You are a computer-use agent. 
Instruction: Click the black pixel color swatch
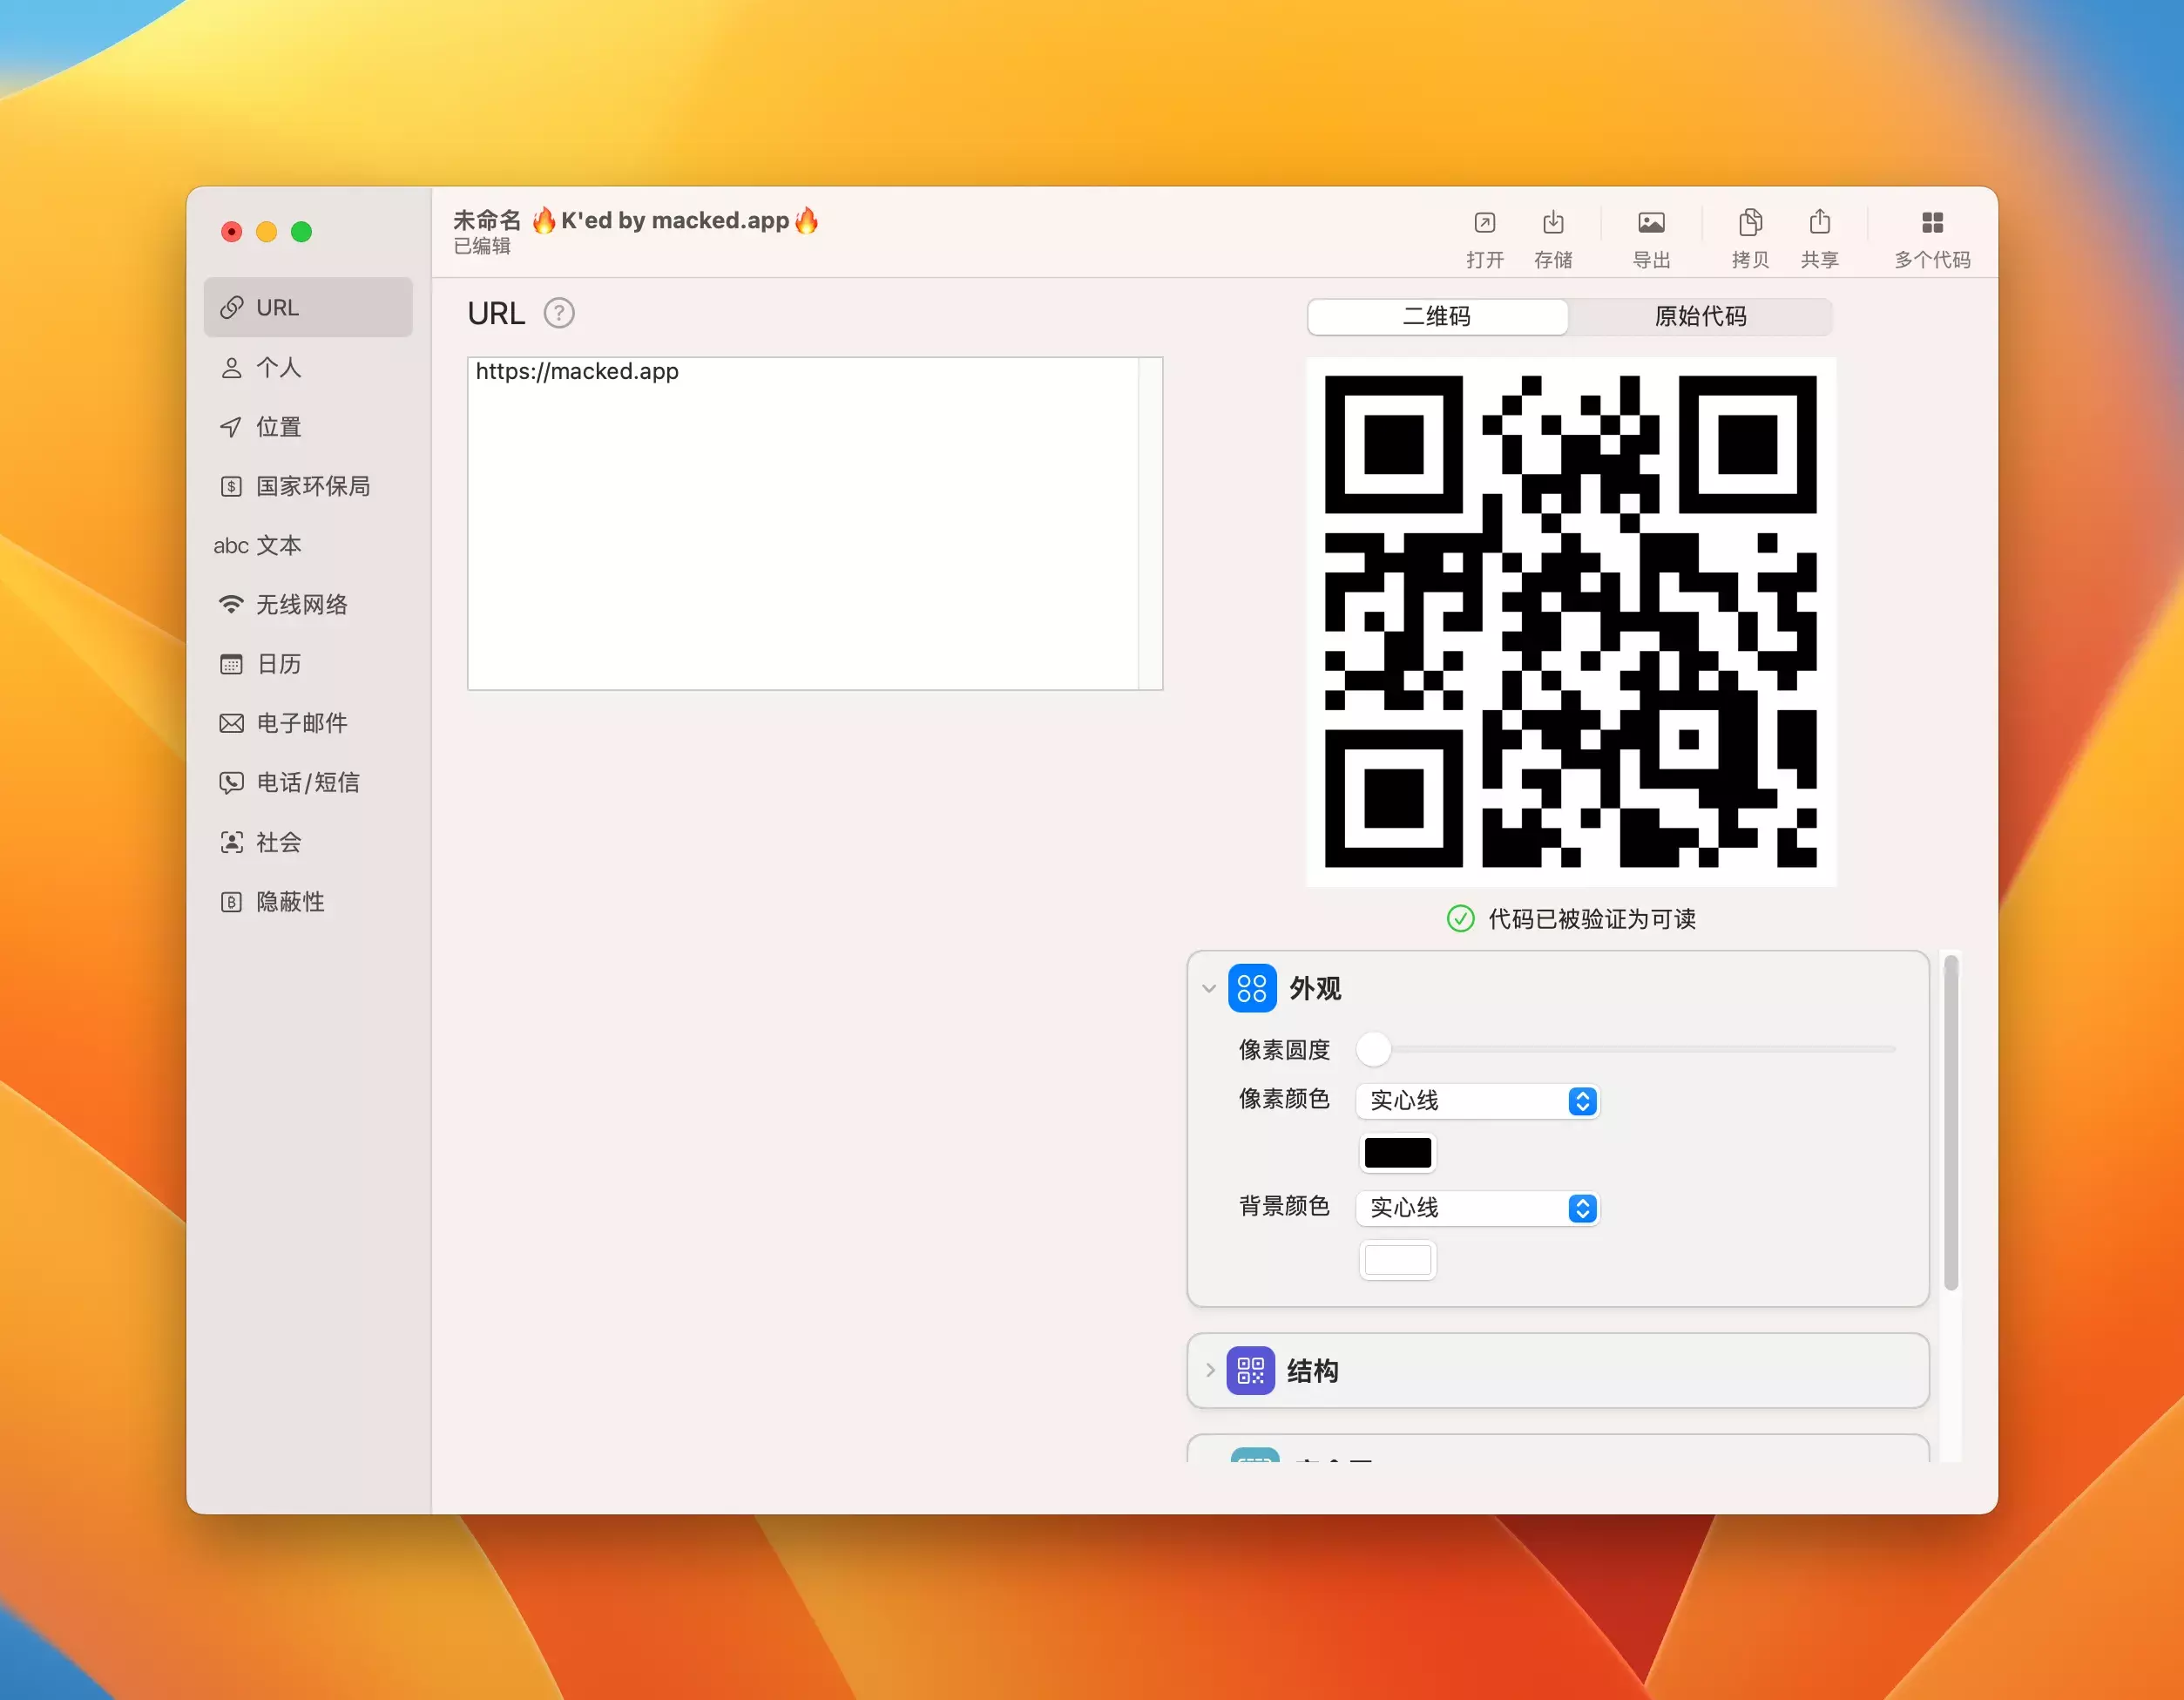[x=1397, y=1153]
